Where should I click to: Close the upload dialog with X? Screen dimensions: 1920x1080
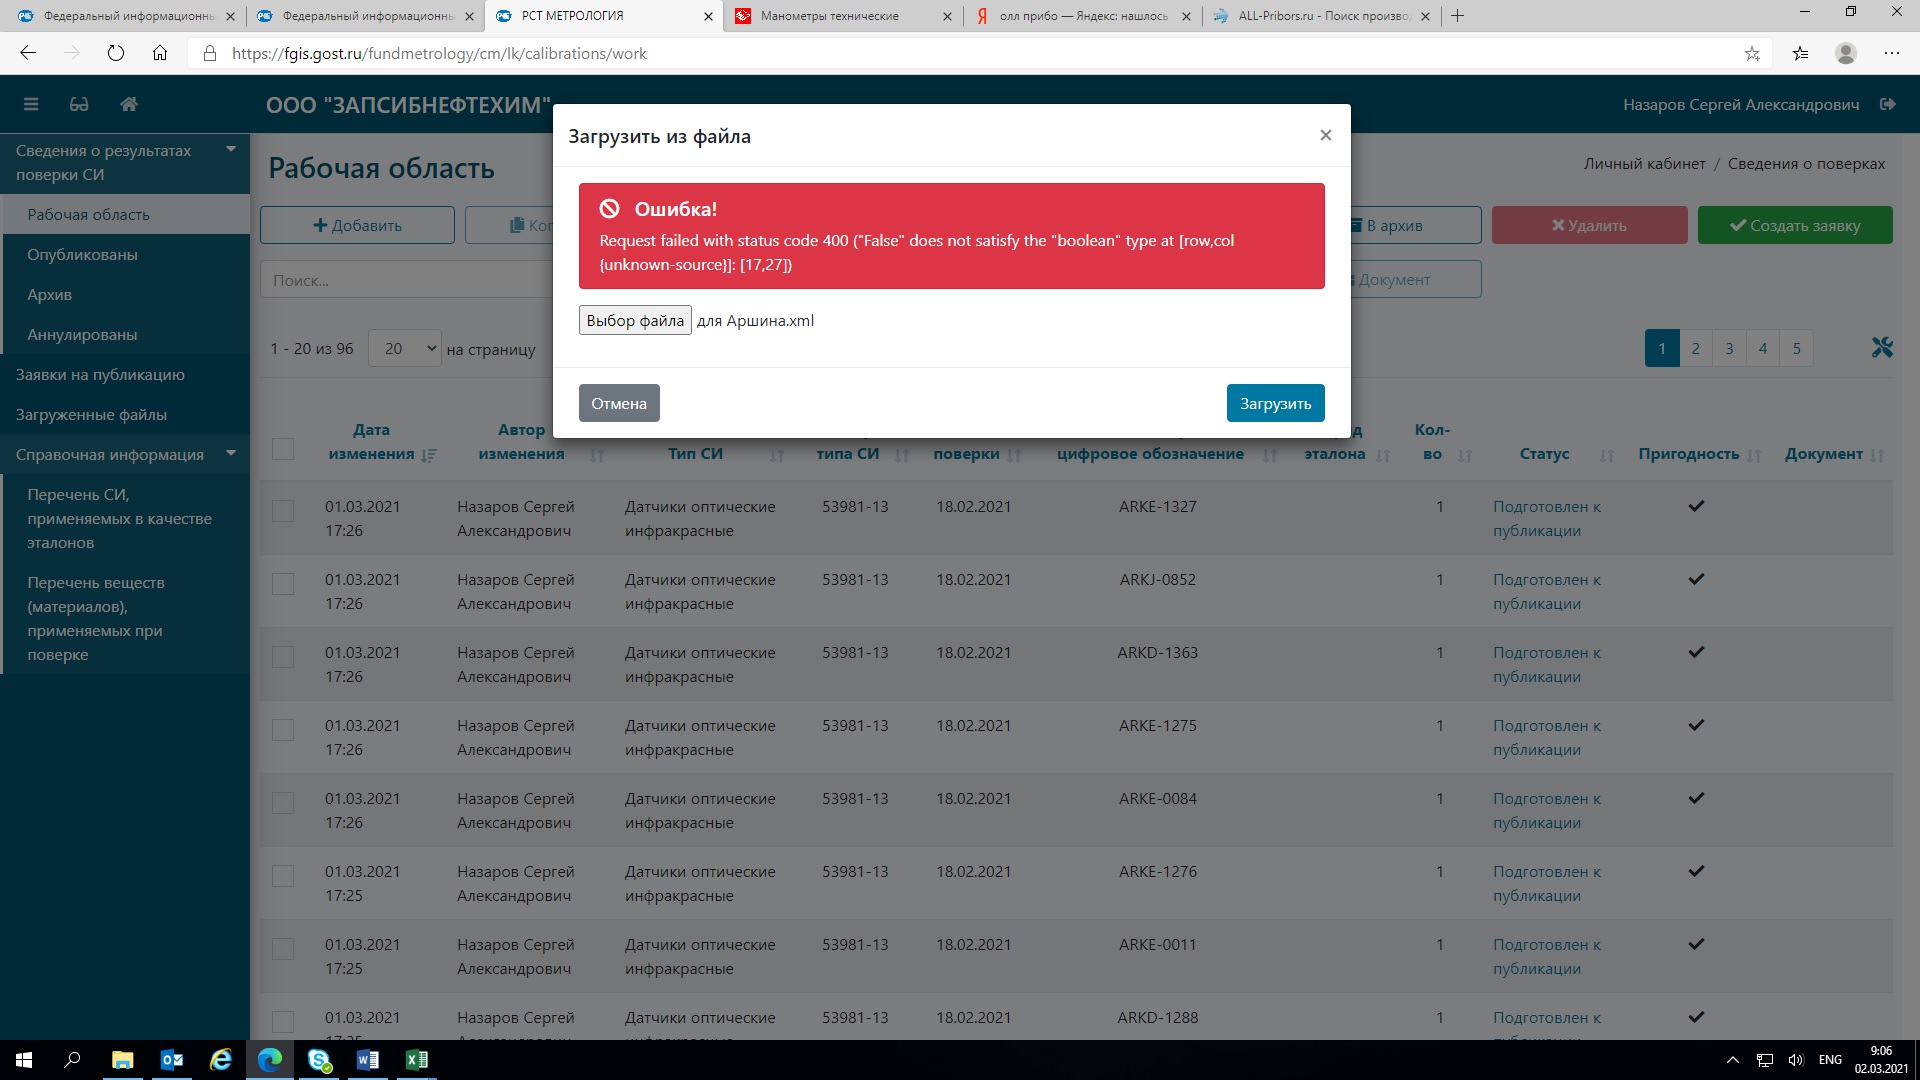pyautogui.click(x=1325, y=135)
